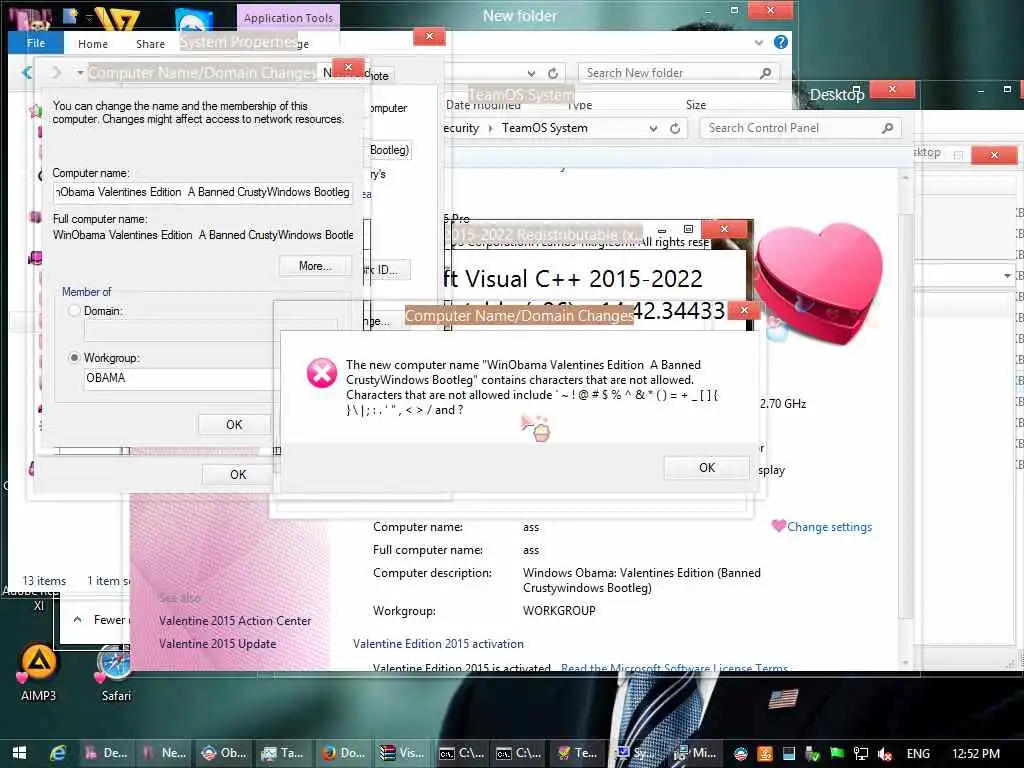This screenshot has height=768, width=1024.
Task: Switch to the "Sy..." taskbar window
Action: 635,753
